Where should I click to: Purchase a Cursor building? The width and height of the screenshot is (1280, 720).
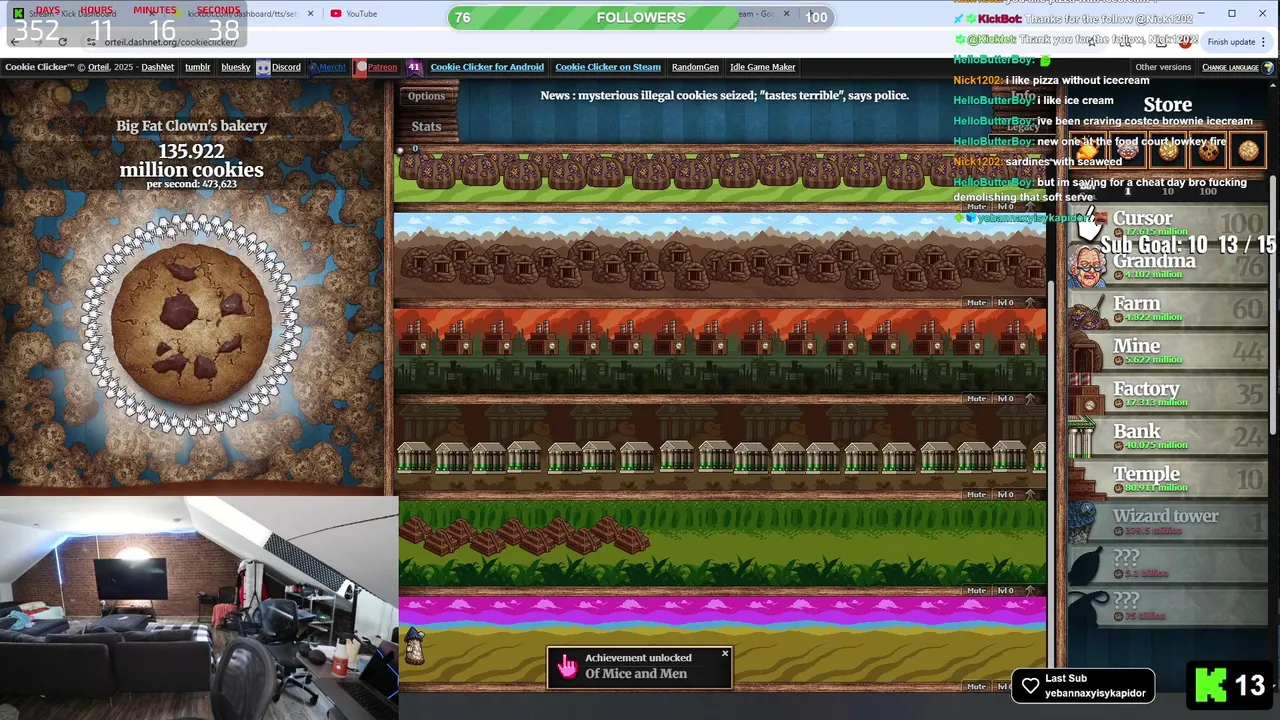[1168, 223]
